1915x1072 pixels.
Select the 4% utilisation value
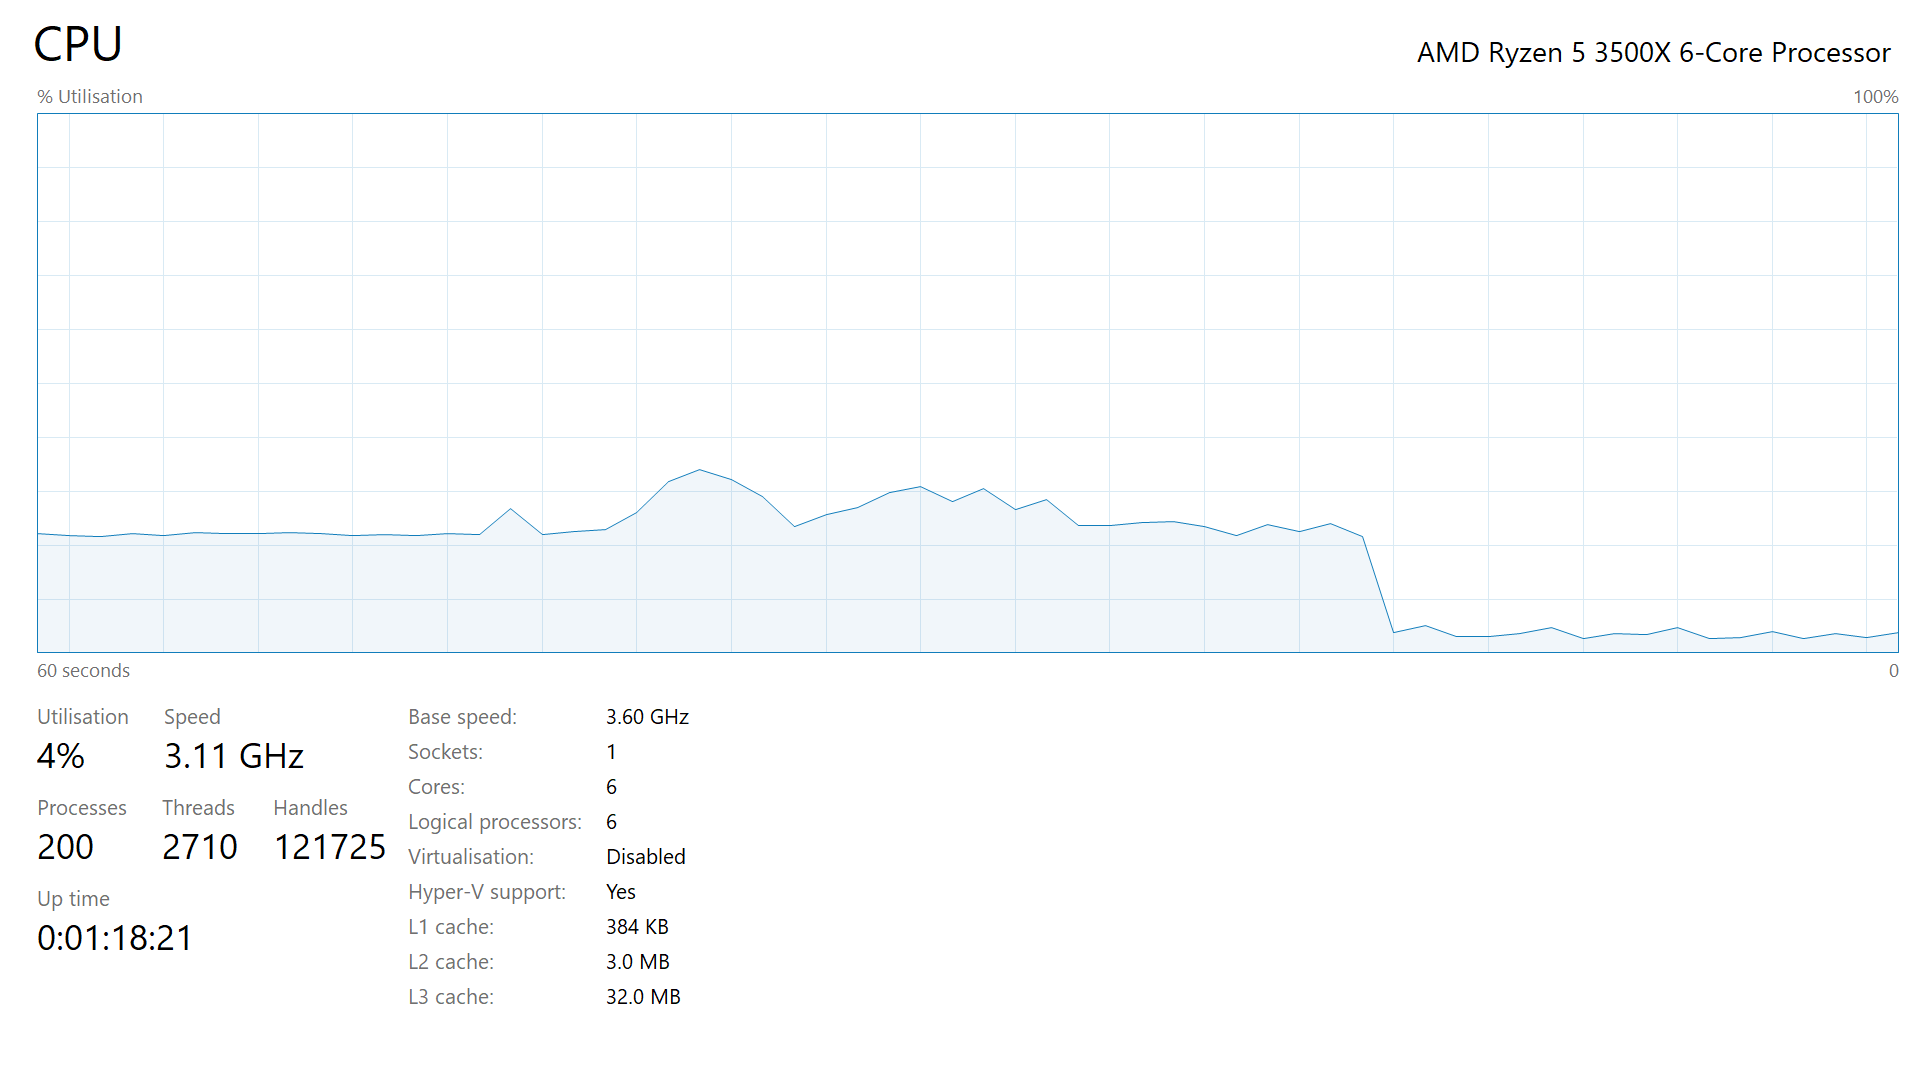pos(60,756)
